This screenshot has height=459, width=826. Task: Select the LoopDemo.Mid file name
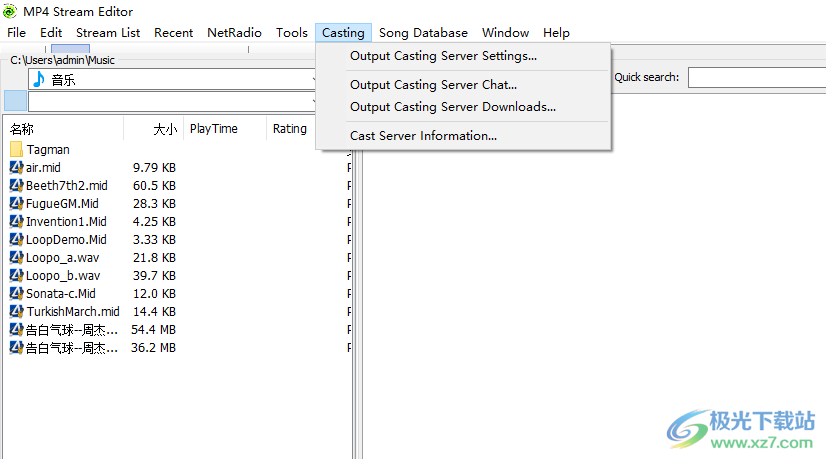[66, 239]
